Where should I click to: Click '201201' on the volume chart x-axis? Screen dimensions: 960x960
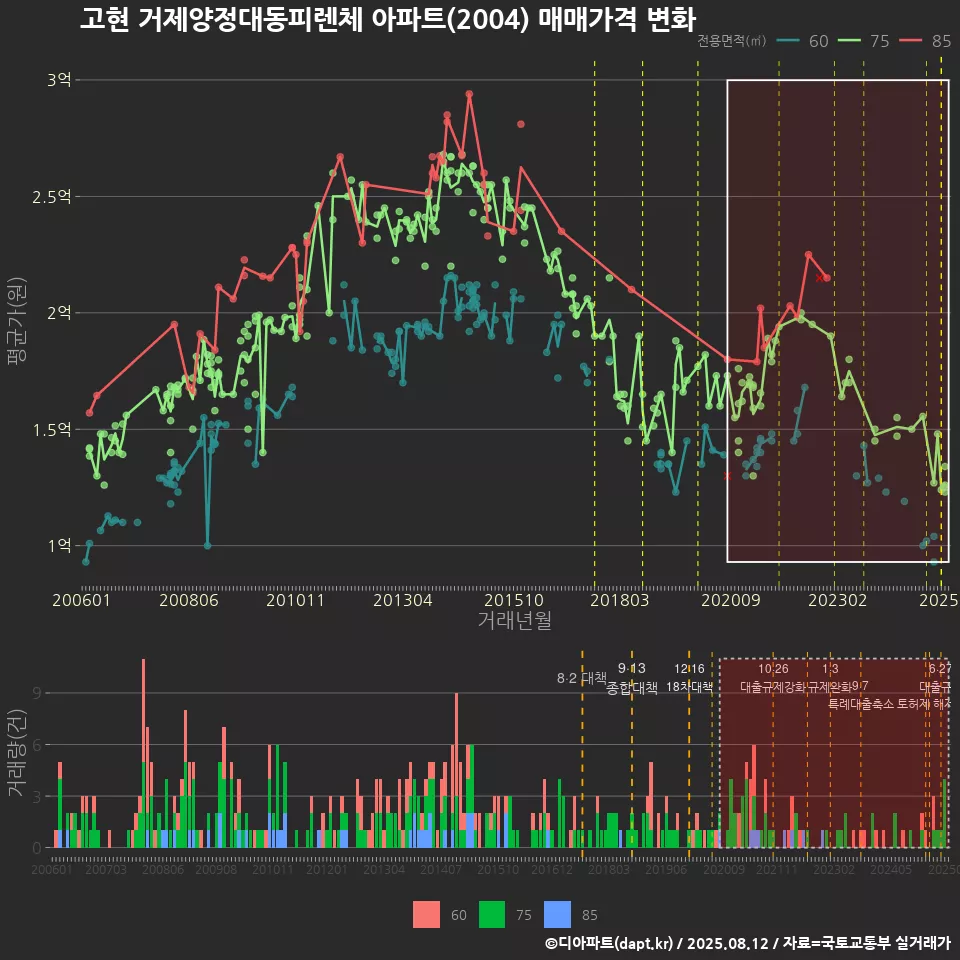coord(327,869)
